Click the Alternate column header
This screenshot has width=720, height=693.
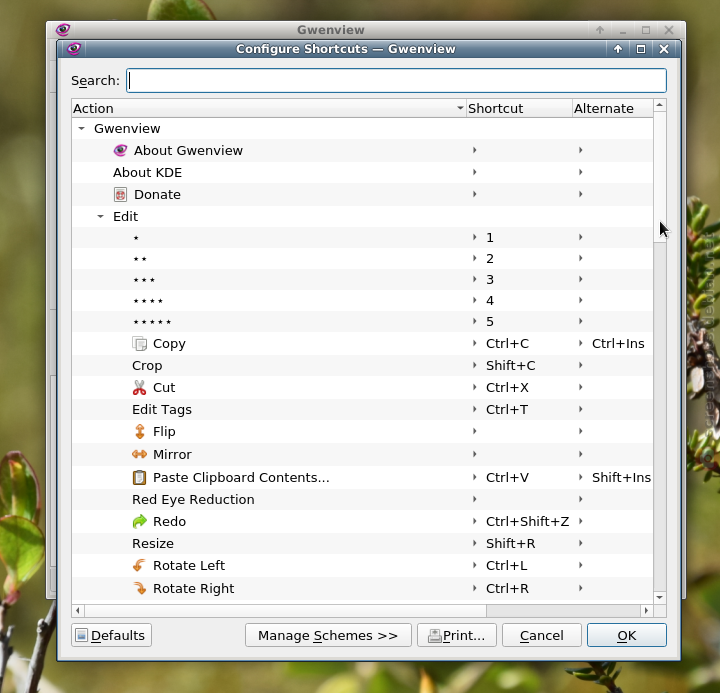click(x=613, y=108)
